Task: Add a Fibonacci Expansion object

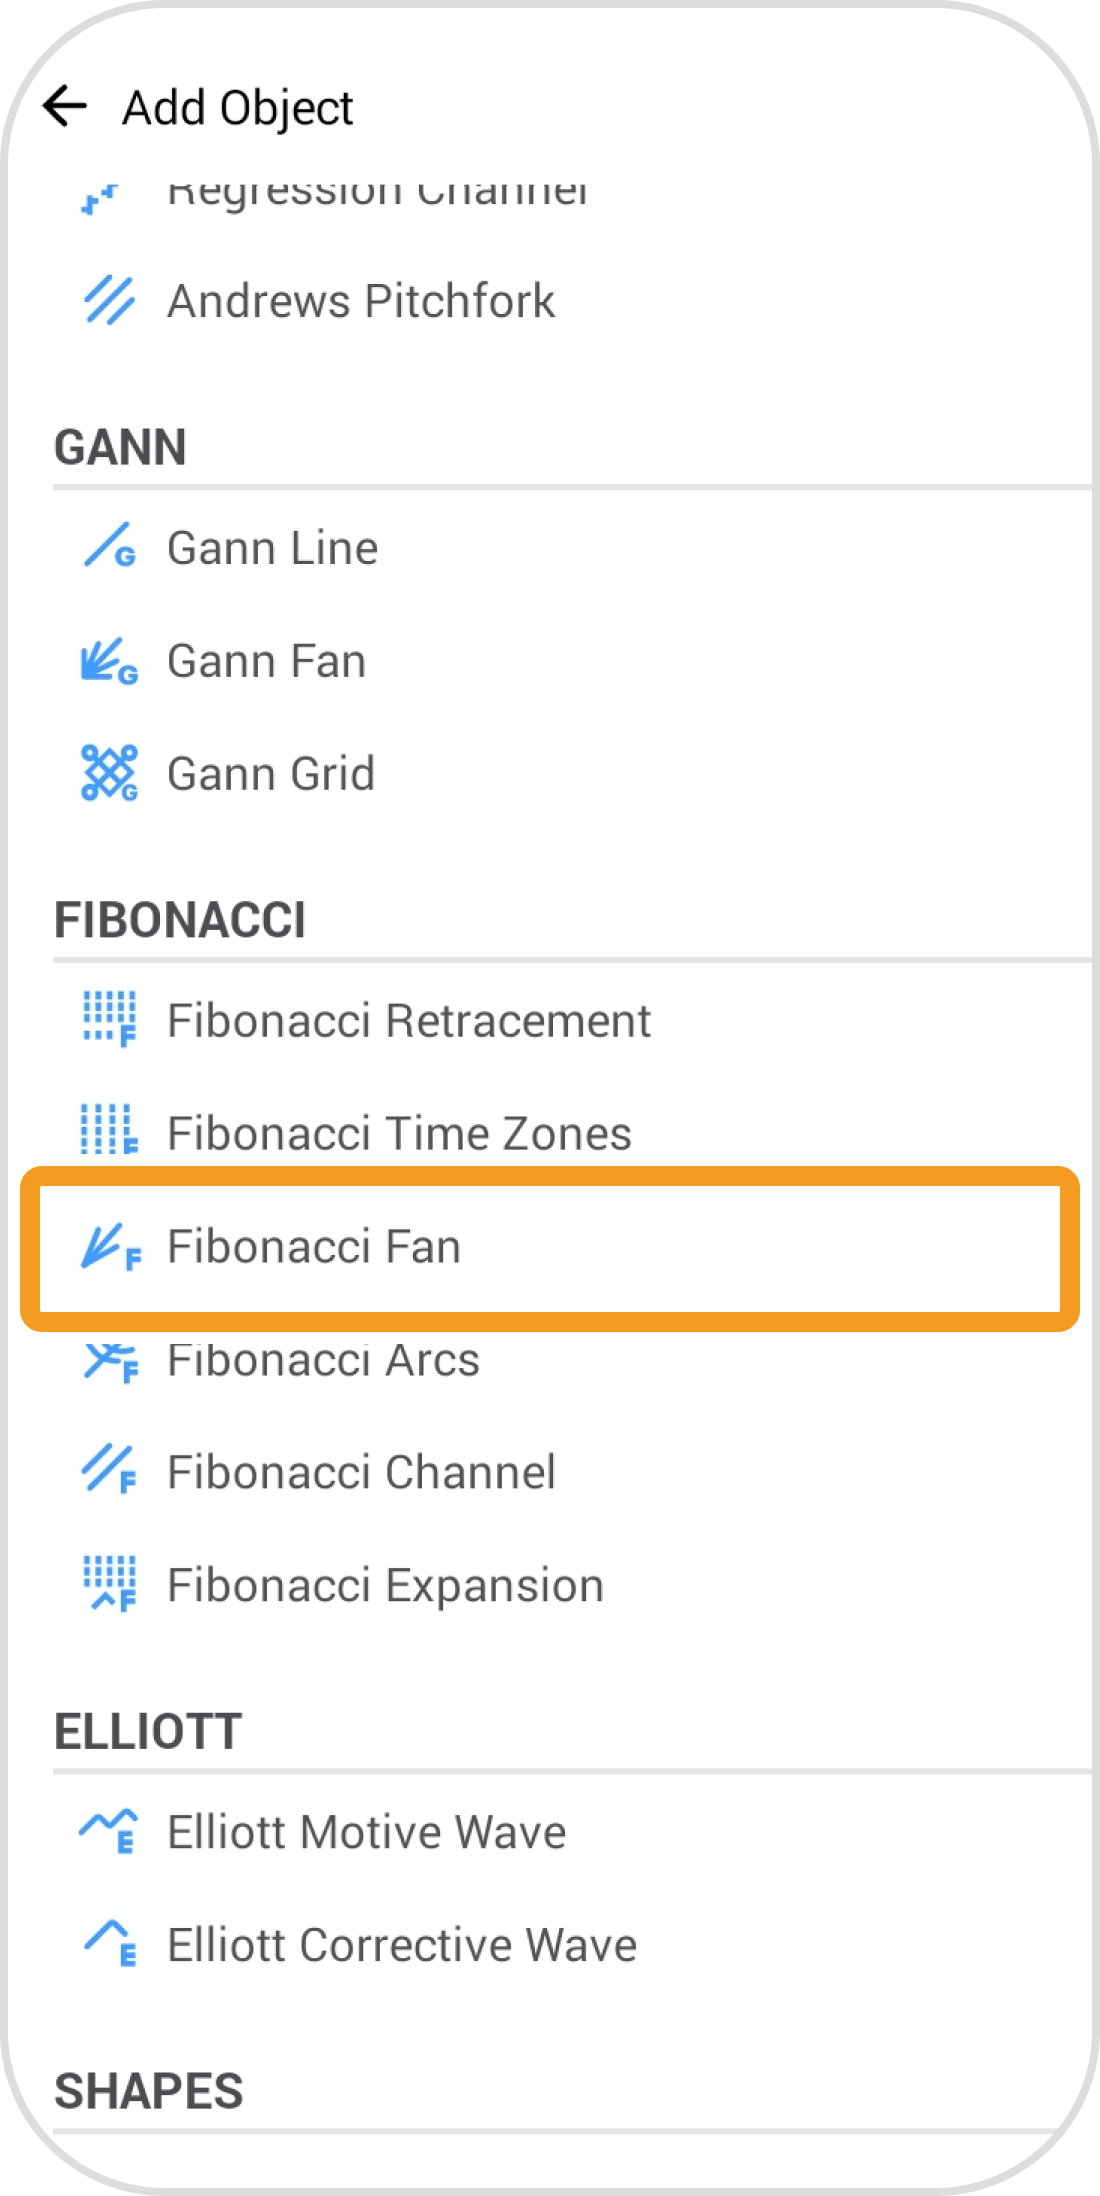Action: point(385,1585)
